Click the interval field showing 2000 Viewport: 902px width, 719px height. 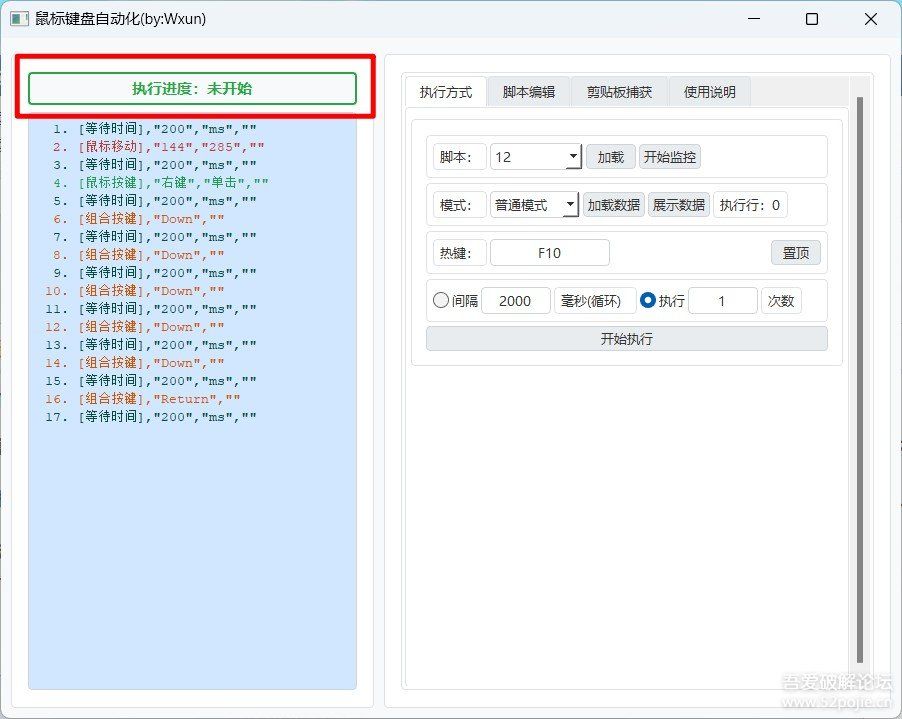(515, 301)
